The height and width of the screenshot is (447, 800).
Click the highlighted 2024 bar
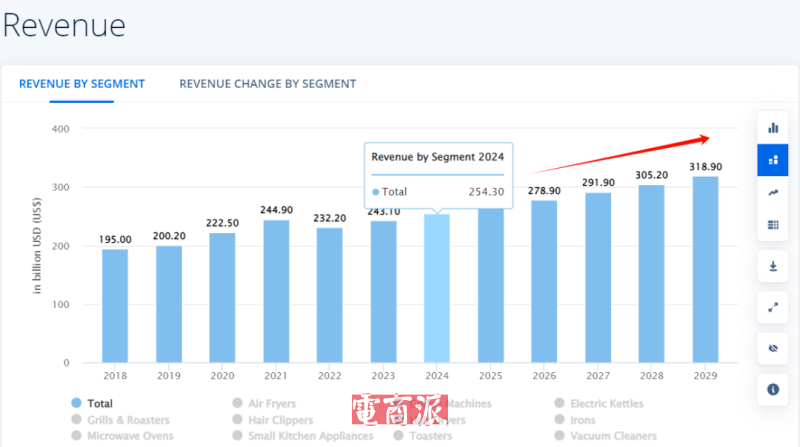click(x=437, y=288)
